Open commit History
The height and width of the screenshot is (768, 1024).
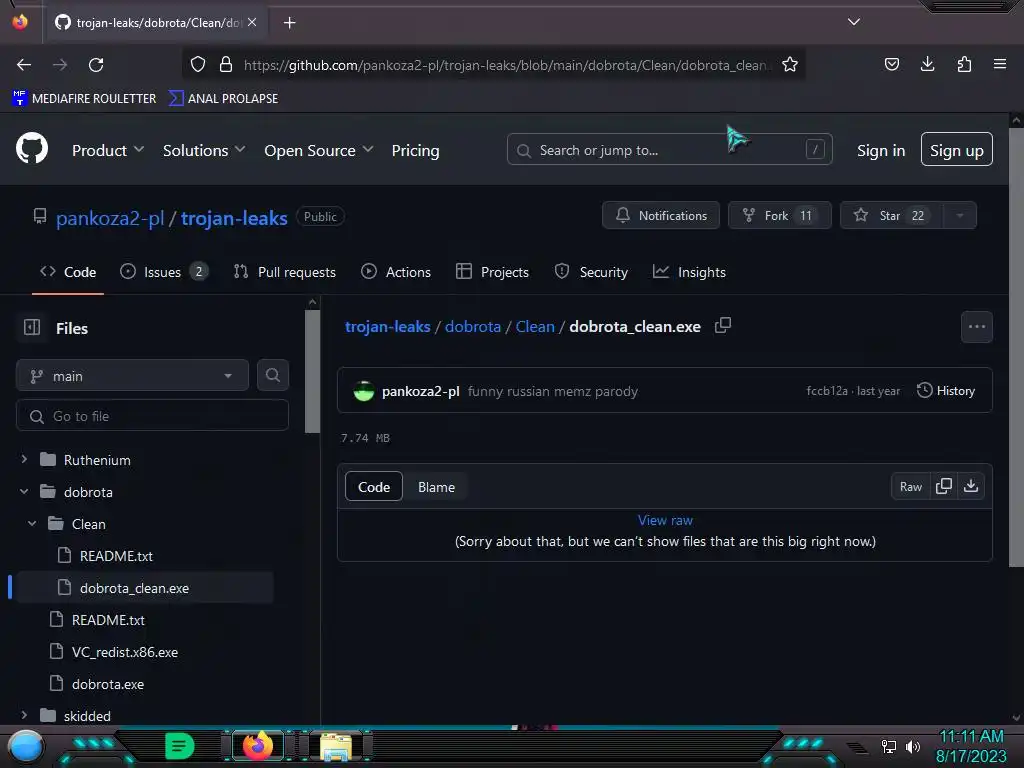946,391
